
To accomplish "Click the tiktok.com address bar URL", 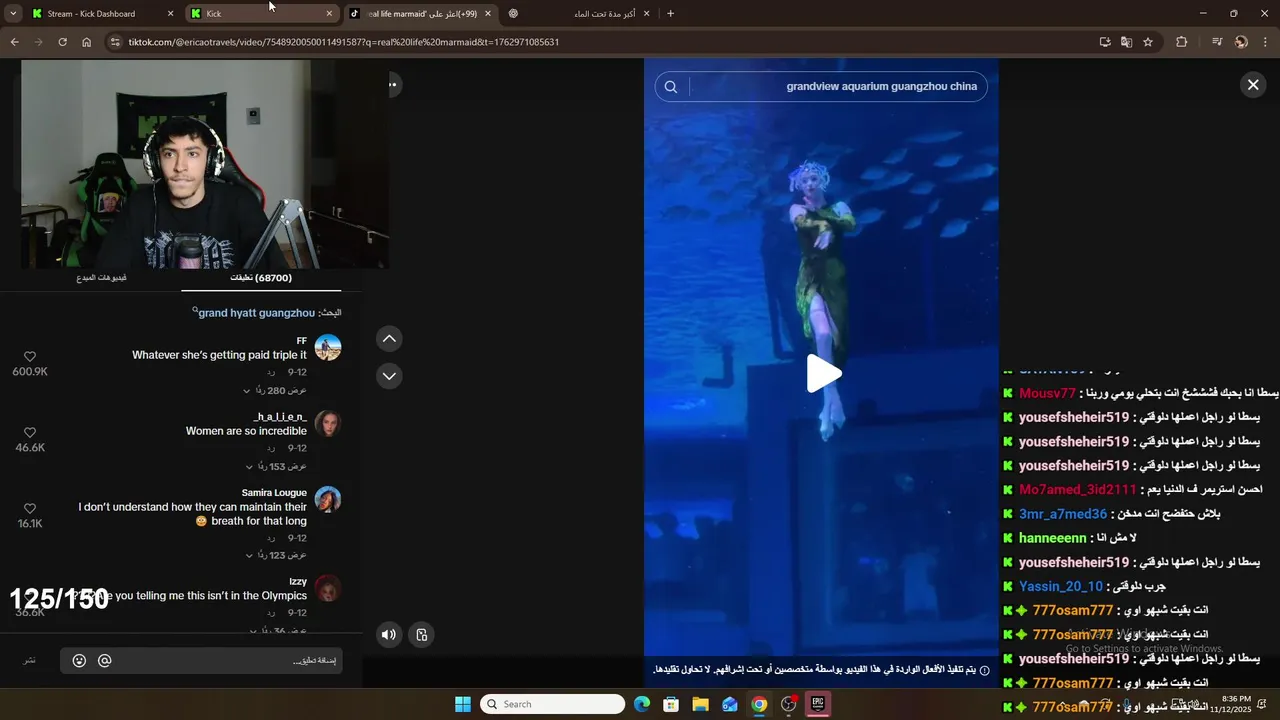I will (x=343, y=42).
